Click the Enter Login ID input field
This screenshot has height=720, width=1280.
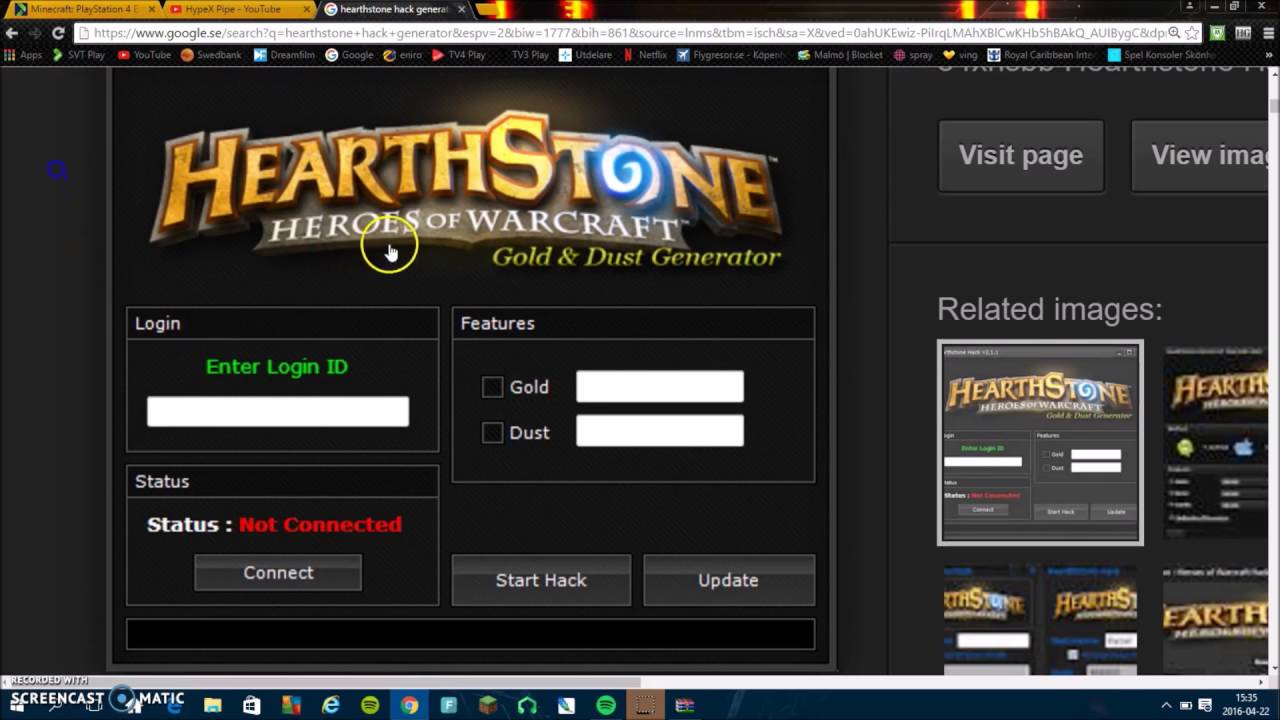tap(278, 411)
